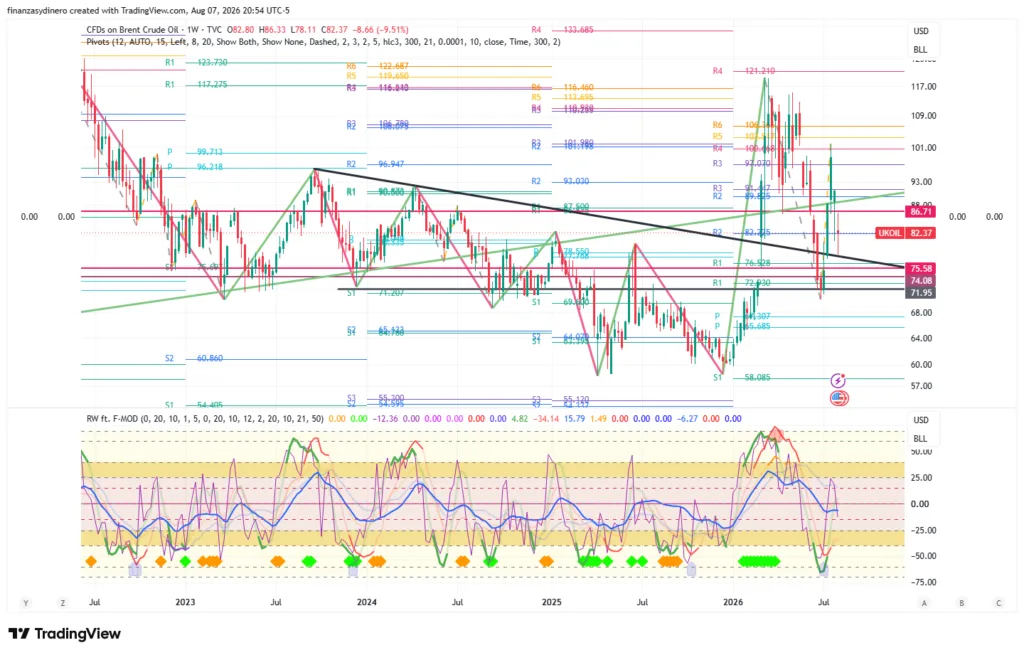Select USD currency button on main price chart
1024x655 pixels.
coord(921,31)
